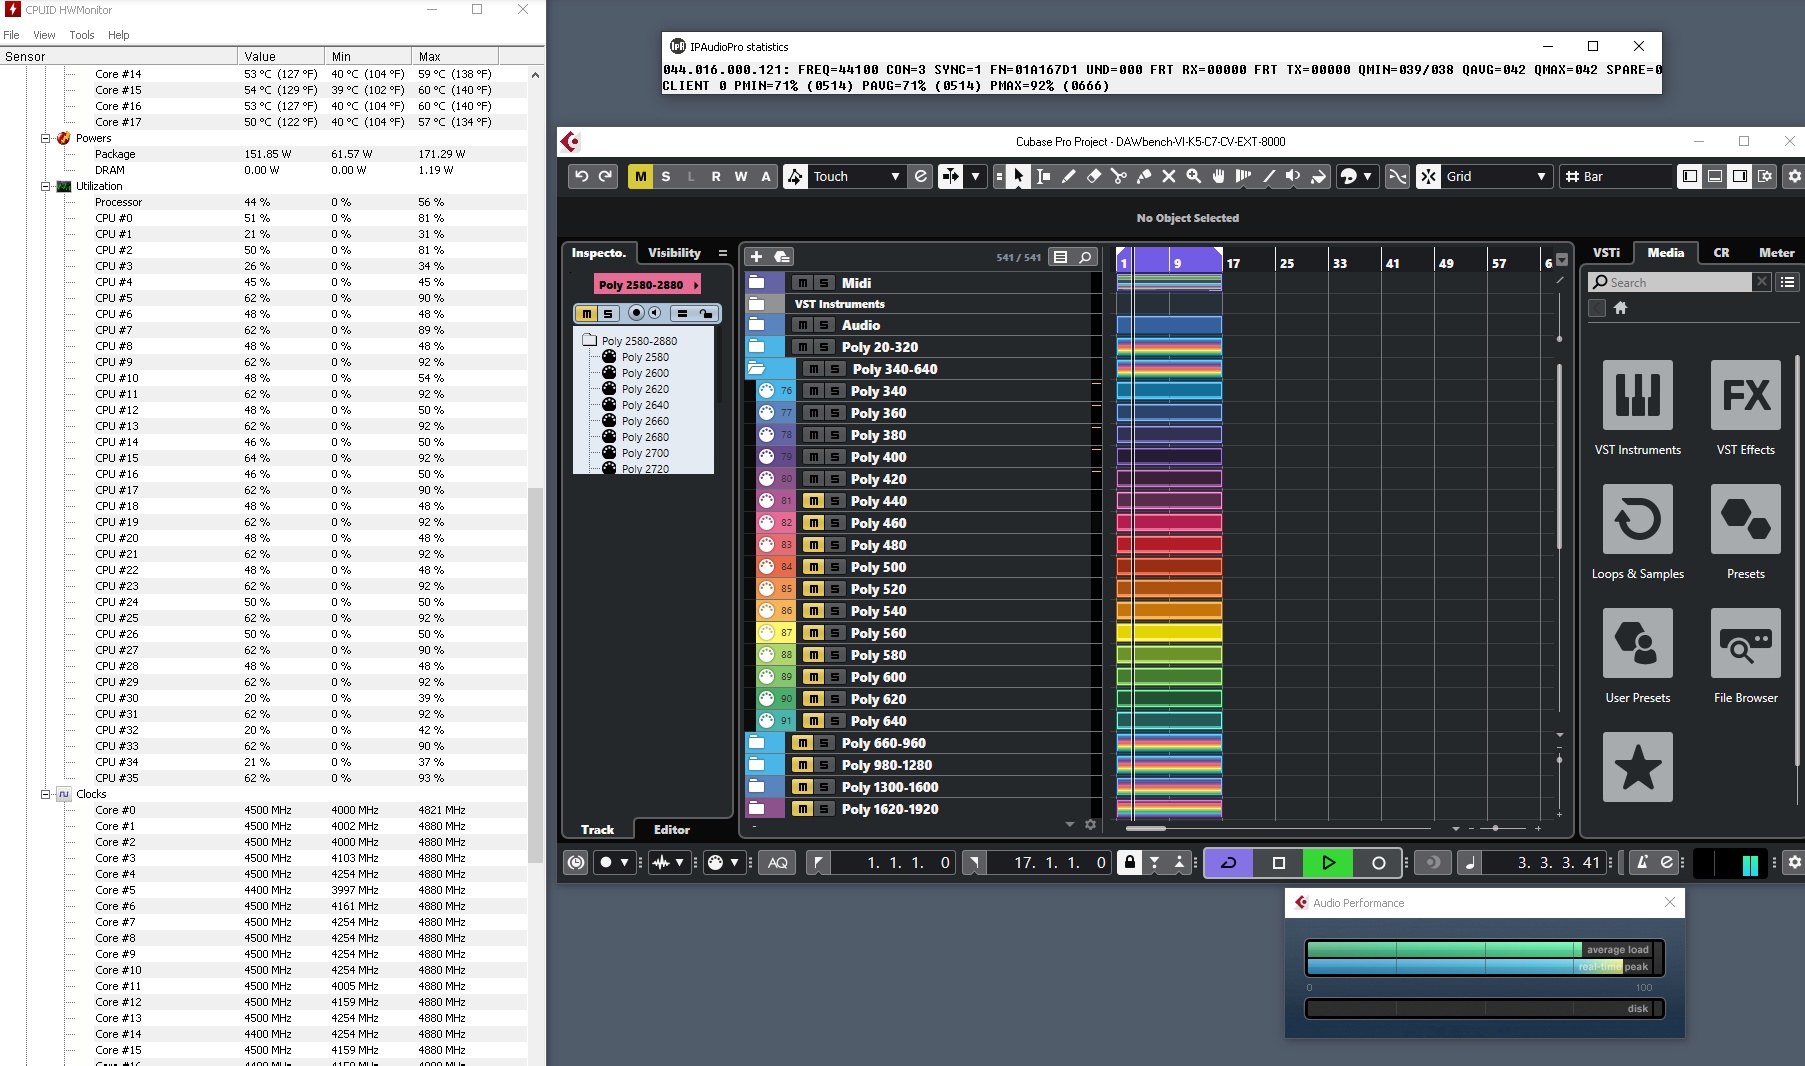1805x1066 pixels.
Task: Open HWMonitor View menu
Action: tap(44, 35)
